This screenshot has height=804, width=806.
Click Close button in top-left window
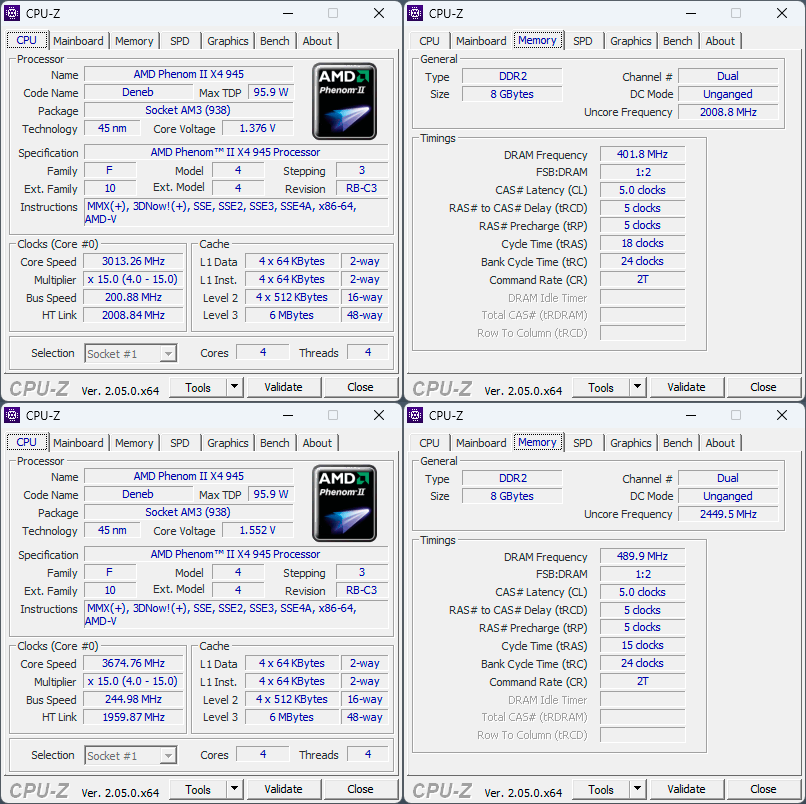point(360,387)
